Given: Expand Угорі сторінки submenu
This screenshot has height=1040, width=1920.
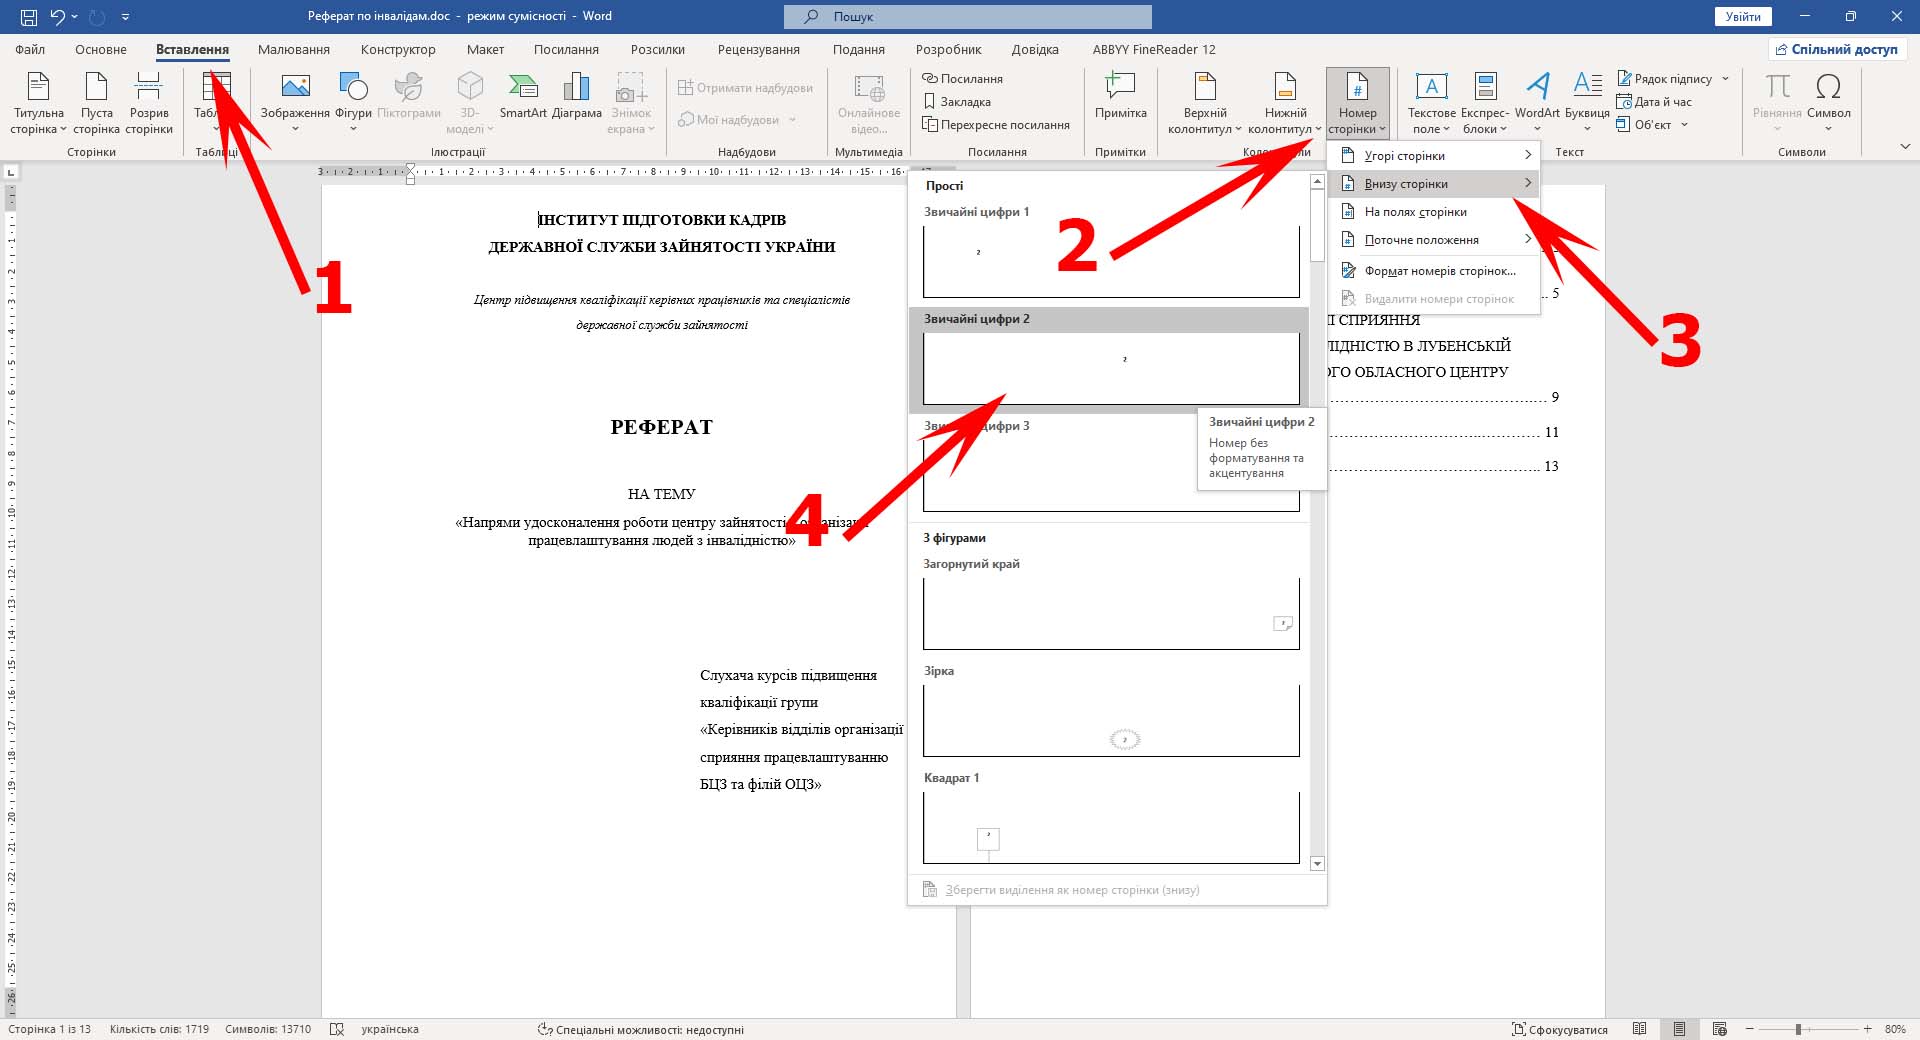Looking at the screenshot, I should pos(1434,155).
